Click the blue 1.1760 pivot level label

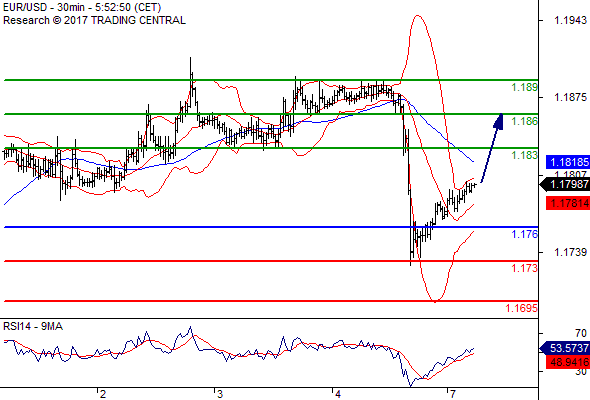pyautogui.click(x=524, y=234)
